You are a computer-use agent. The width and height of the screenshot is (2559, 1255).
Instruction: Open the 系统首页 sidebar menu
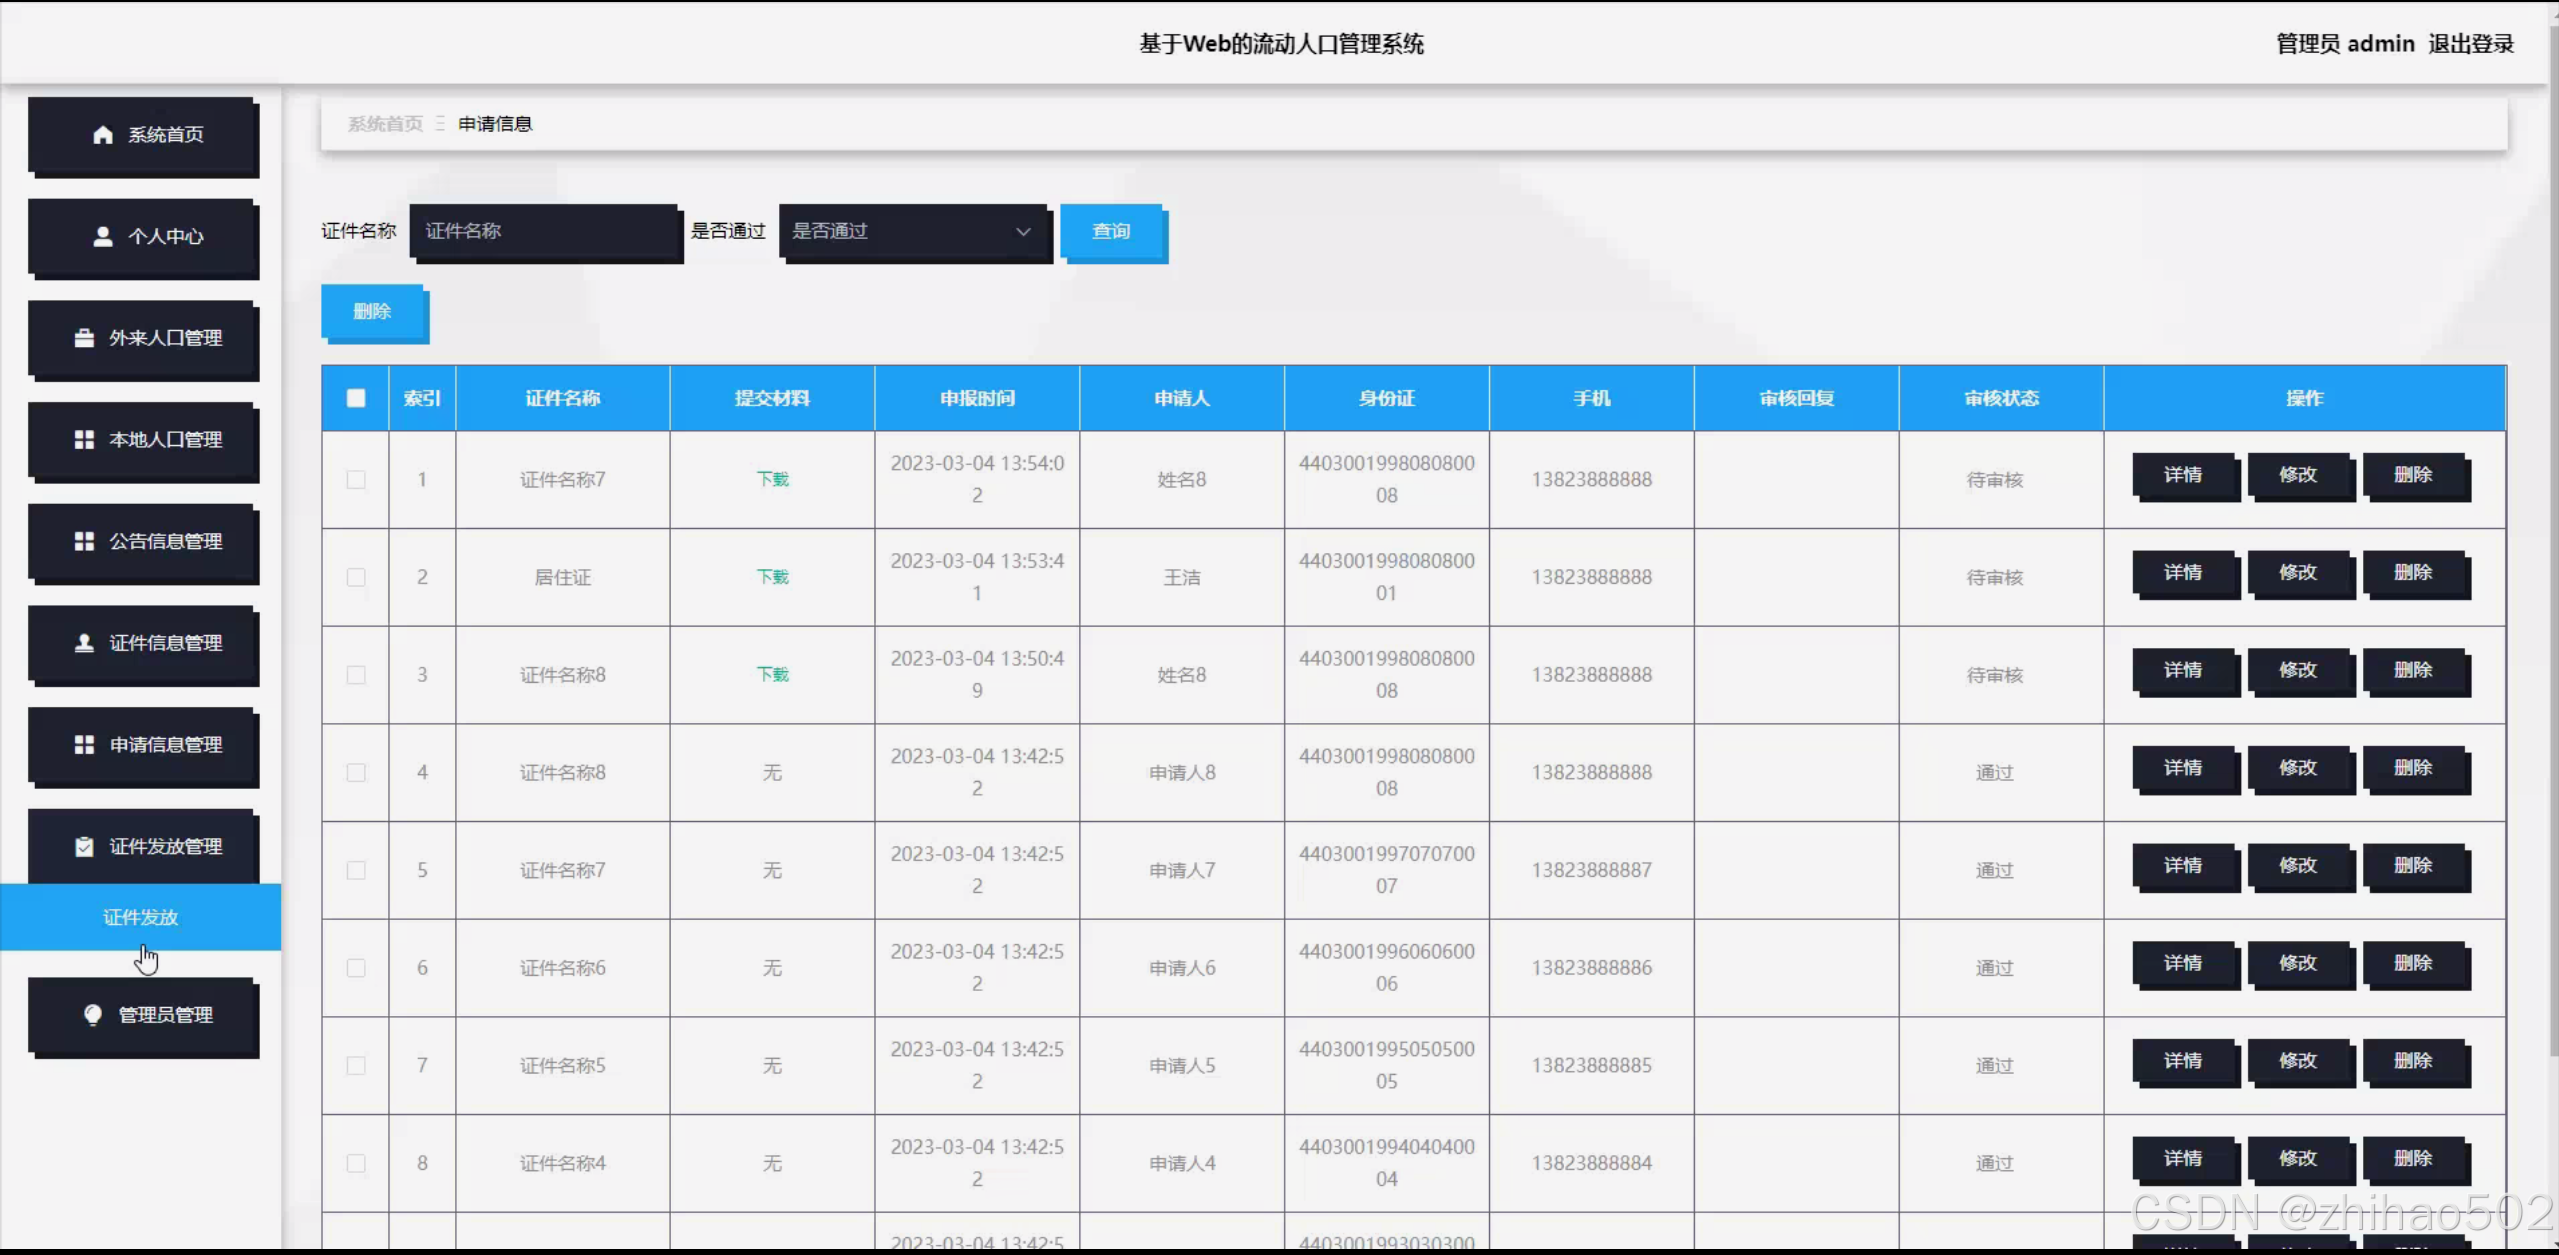[143, 135]
